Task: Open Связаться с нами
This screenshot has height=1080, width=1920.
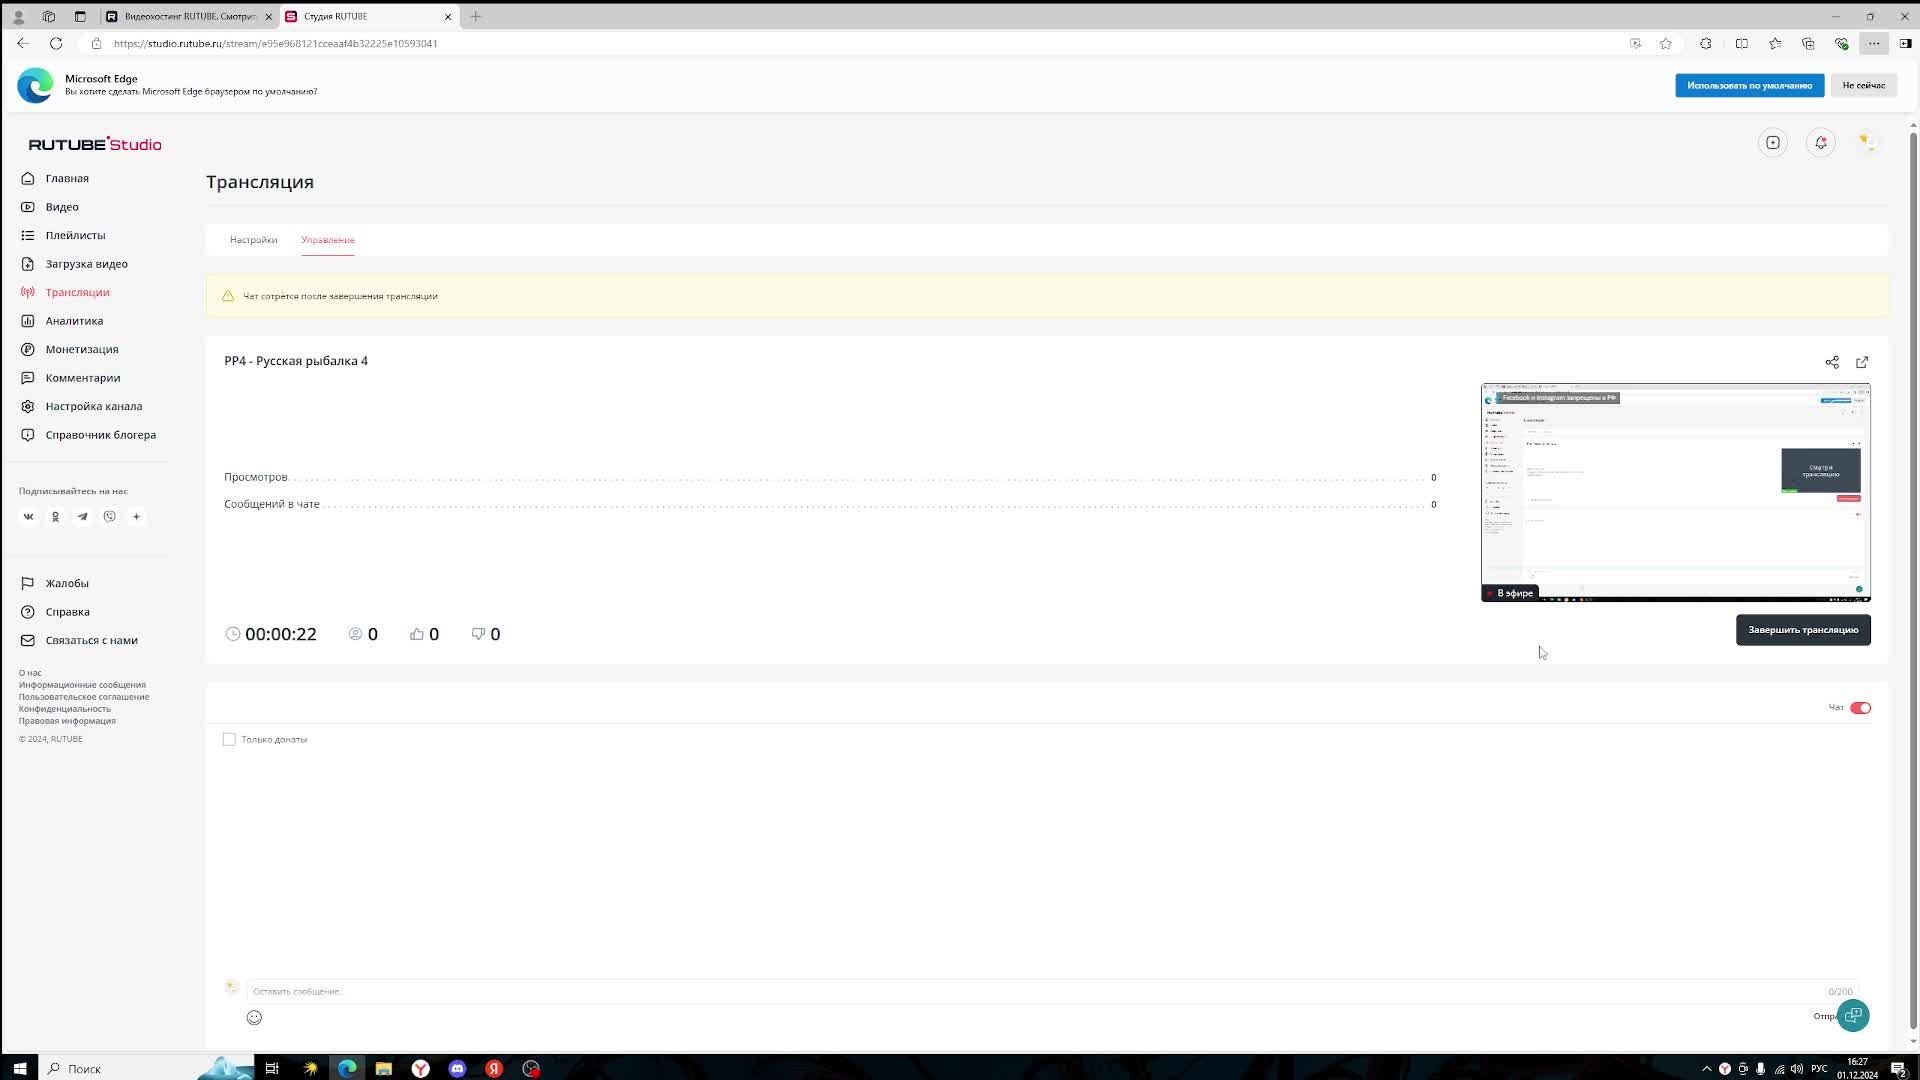Action: [91, 640]
